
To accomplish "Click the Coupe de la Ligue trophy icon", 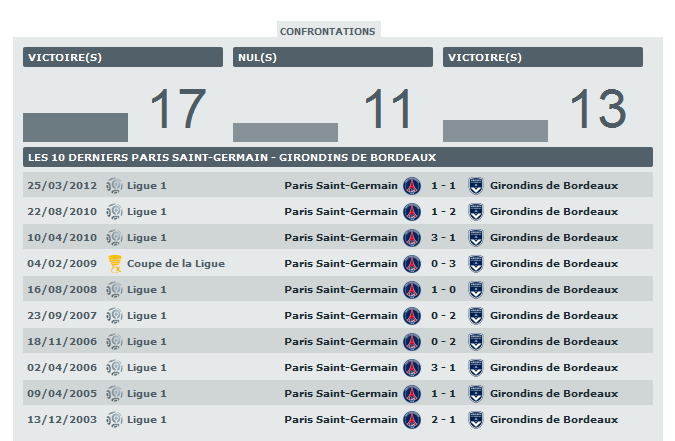I will pyautogui.click(x=115, y=263).
